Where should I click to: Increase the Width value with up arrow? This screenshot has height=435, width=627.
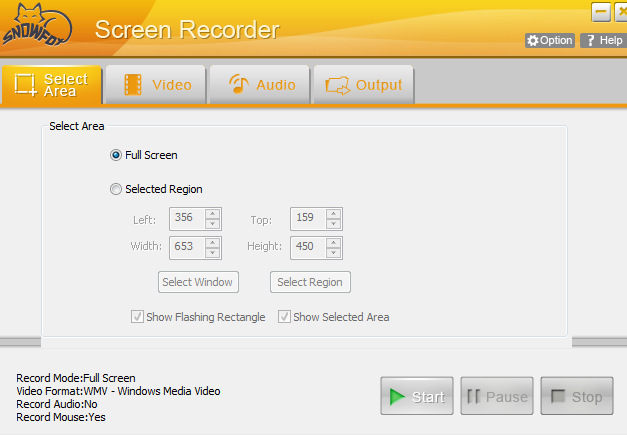[213, 243]
